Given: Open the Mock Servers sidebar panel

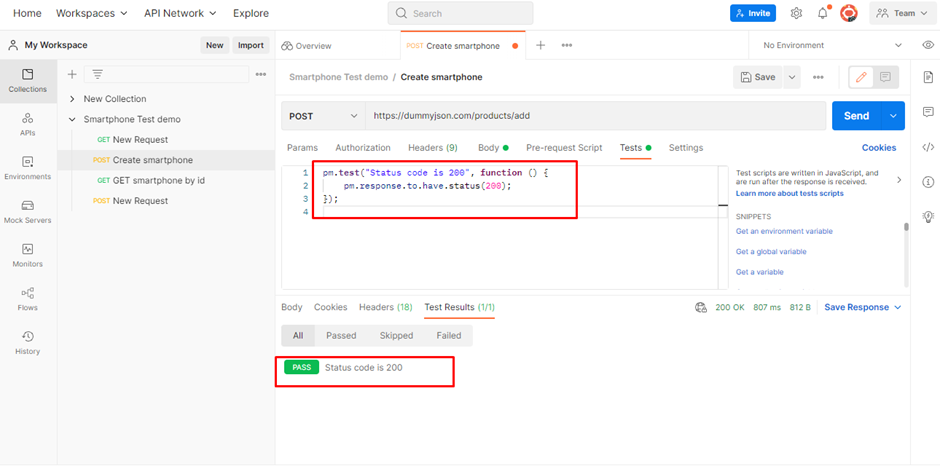Looking at the screenshot, I should click(28, 212).
